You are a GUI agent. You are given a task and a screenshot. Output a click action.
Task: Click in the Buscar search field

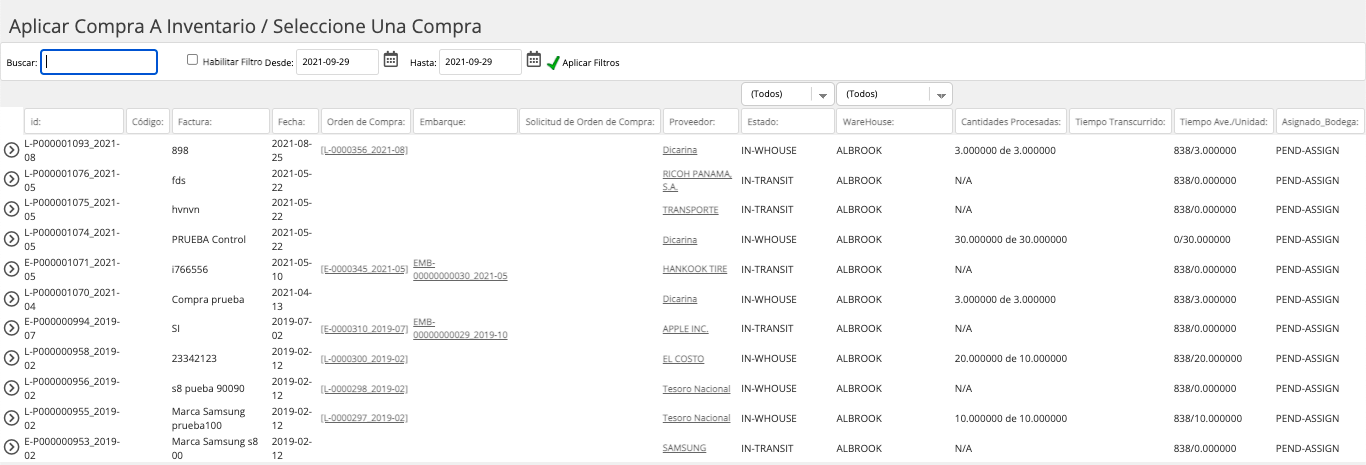[99, 62]
